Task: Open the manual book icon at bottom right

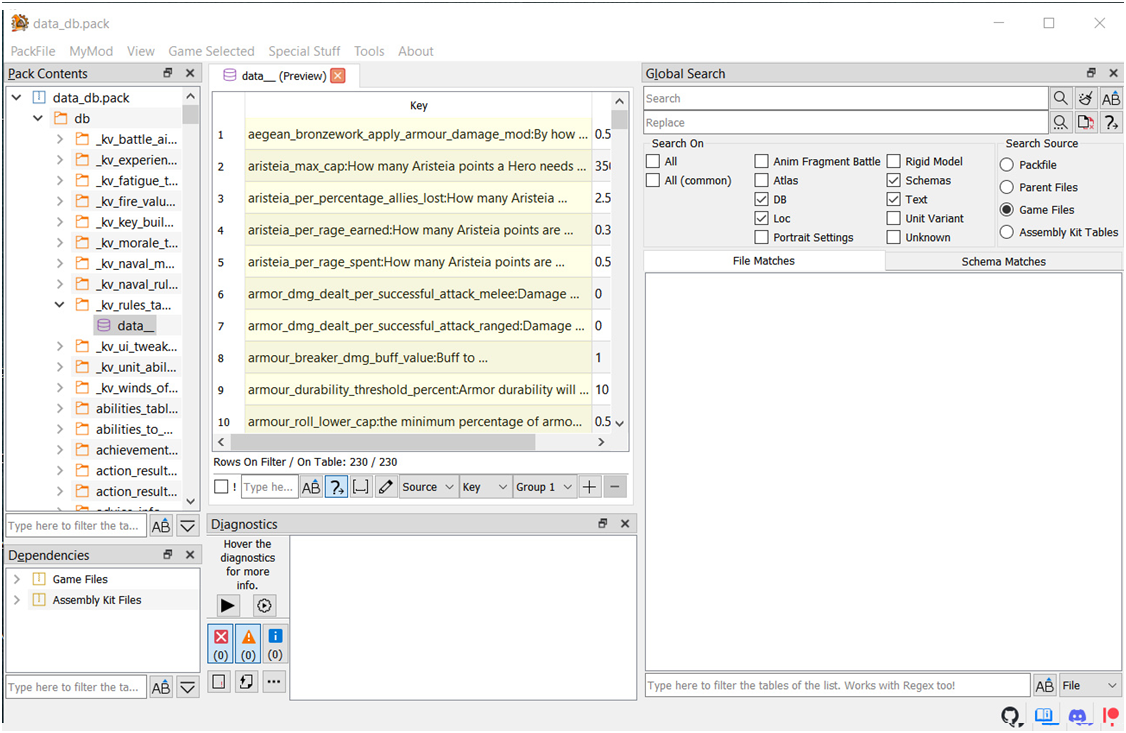Action: 1044,716
